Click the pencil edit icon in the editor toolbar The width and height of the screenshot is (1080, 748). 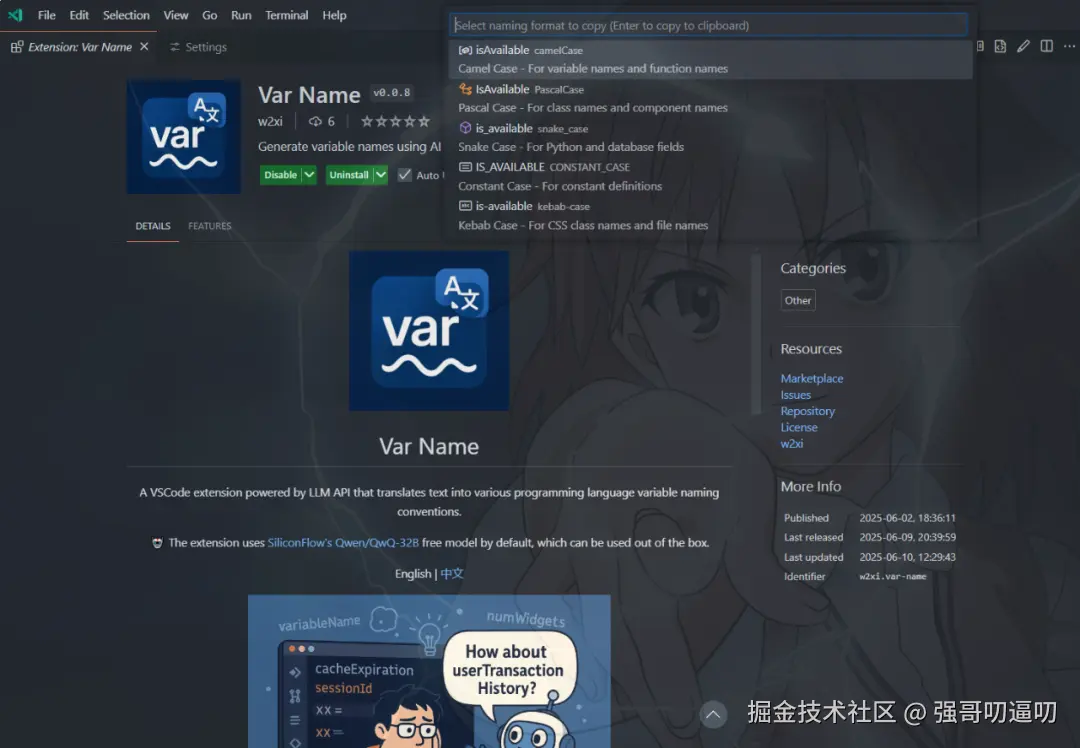point(1024,46)
